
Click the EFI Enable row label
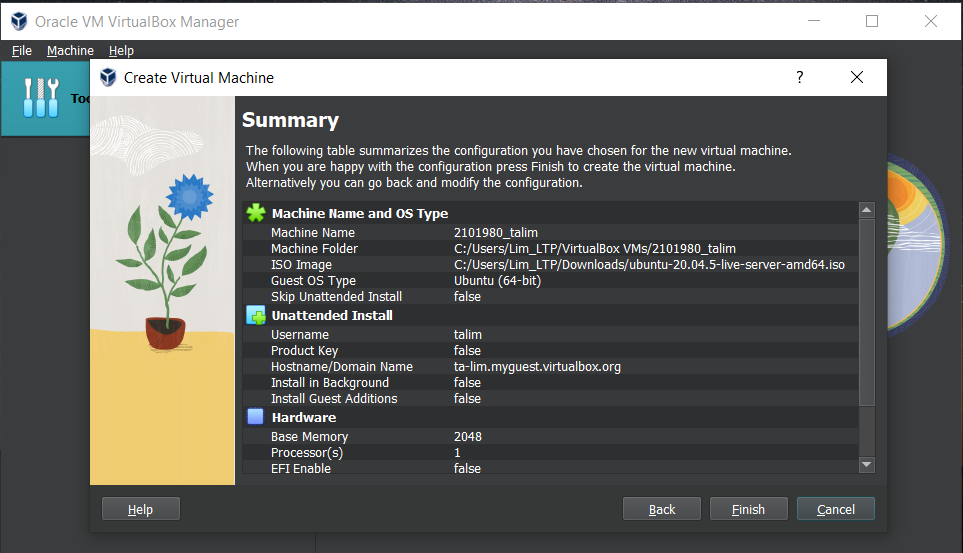tap(301, 468)
